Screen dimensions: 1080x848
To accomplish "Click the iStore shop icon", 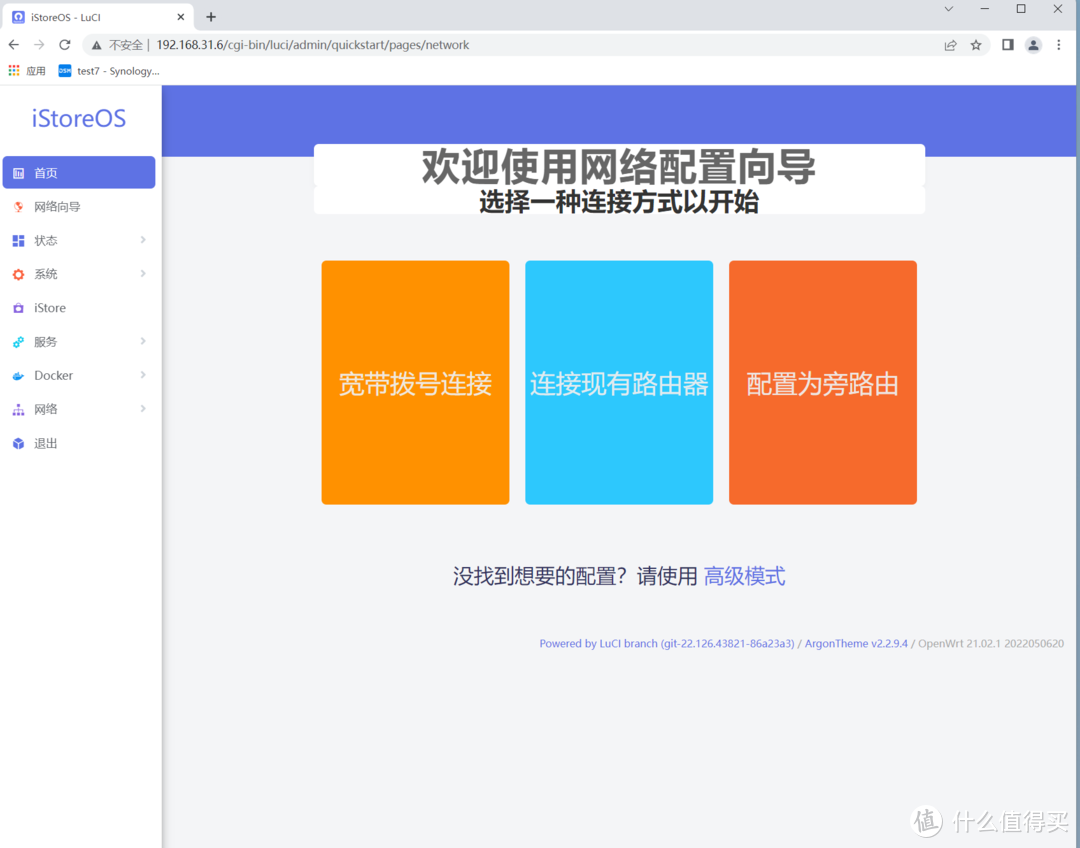I will tap(18, 308).
